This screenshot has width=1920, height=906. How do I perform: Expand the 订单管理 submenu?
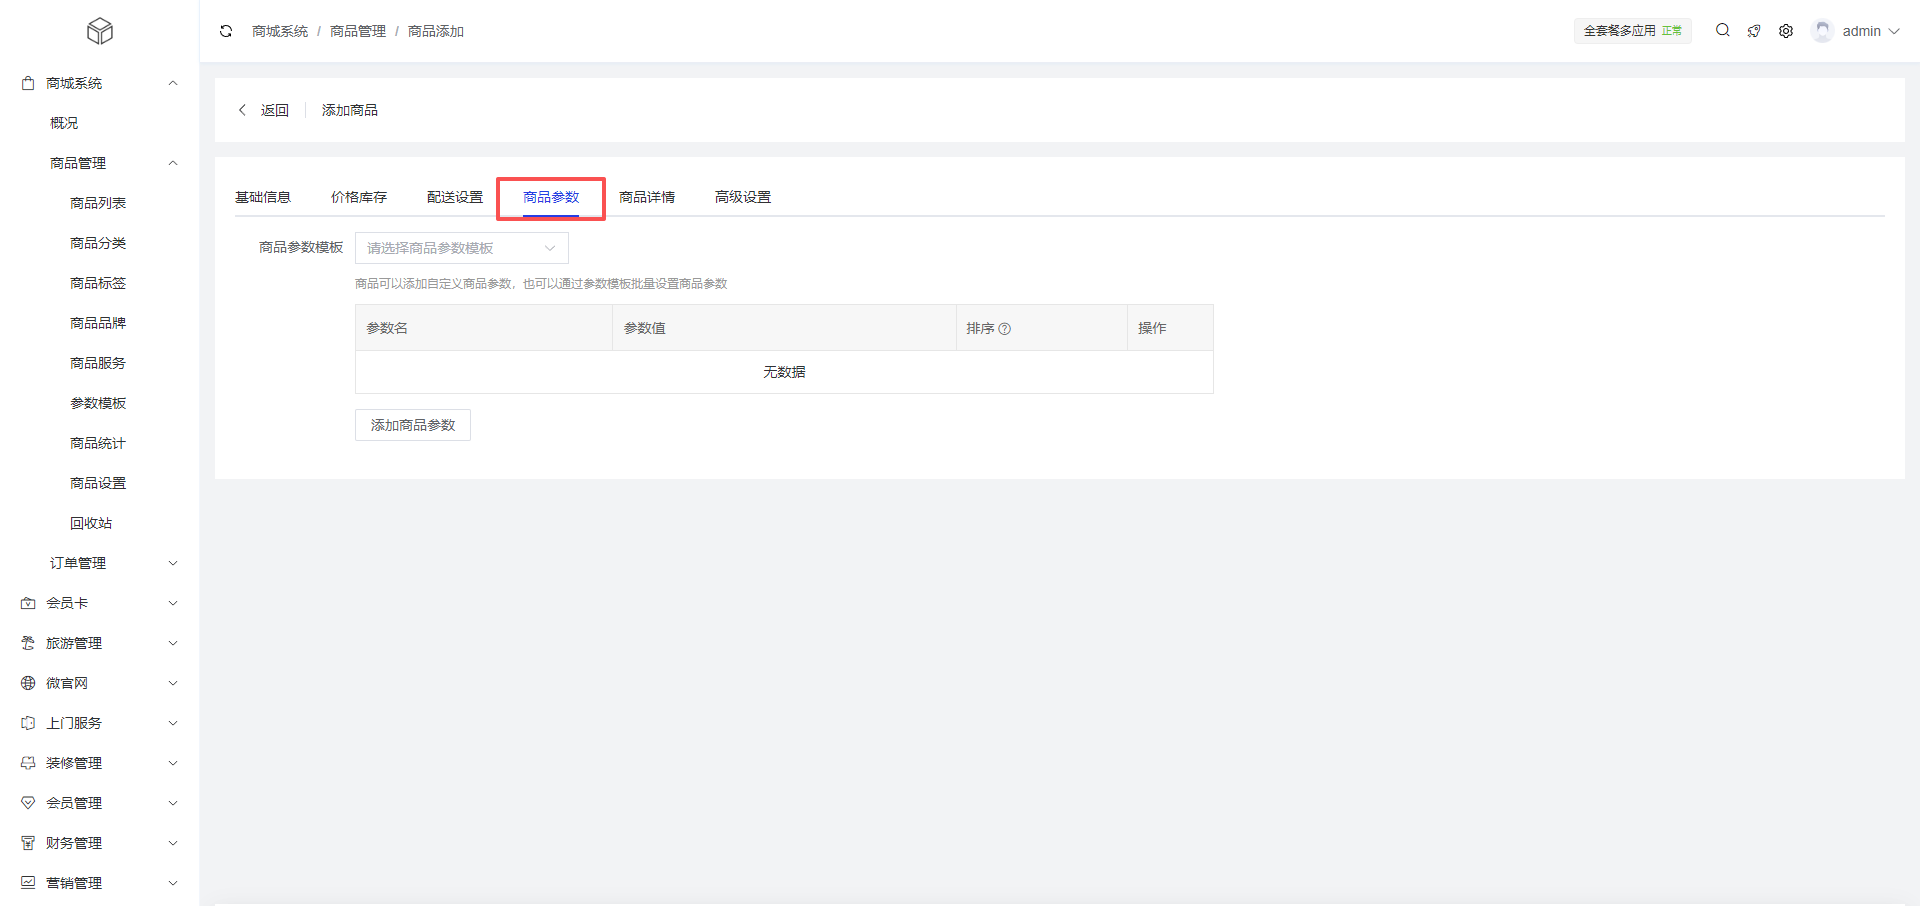(173, 563)
